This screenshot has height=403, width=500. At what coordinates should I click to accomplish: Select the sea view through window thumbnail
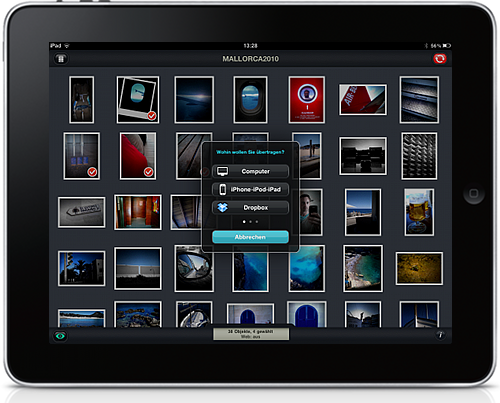pos(363,212)
